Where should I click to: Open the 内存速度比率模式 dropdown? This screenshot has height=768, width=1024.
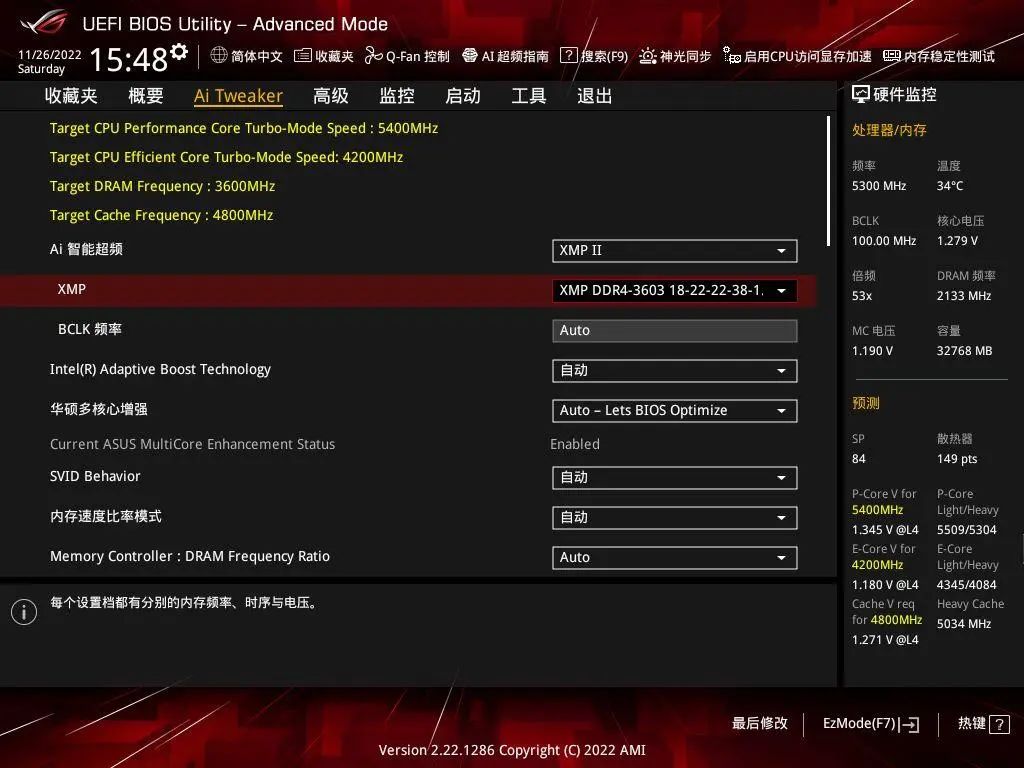point(675,518)
